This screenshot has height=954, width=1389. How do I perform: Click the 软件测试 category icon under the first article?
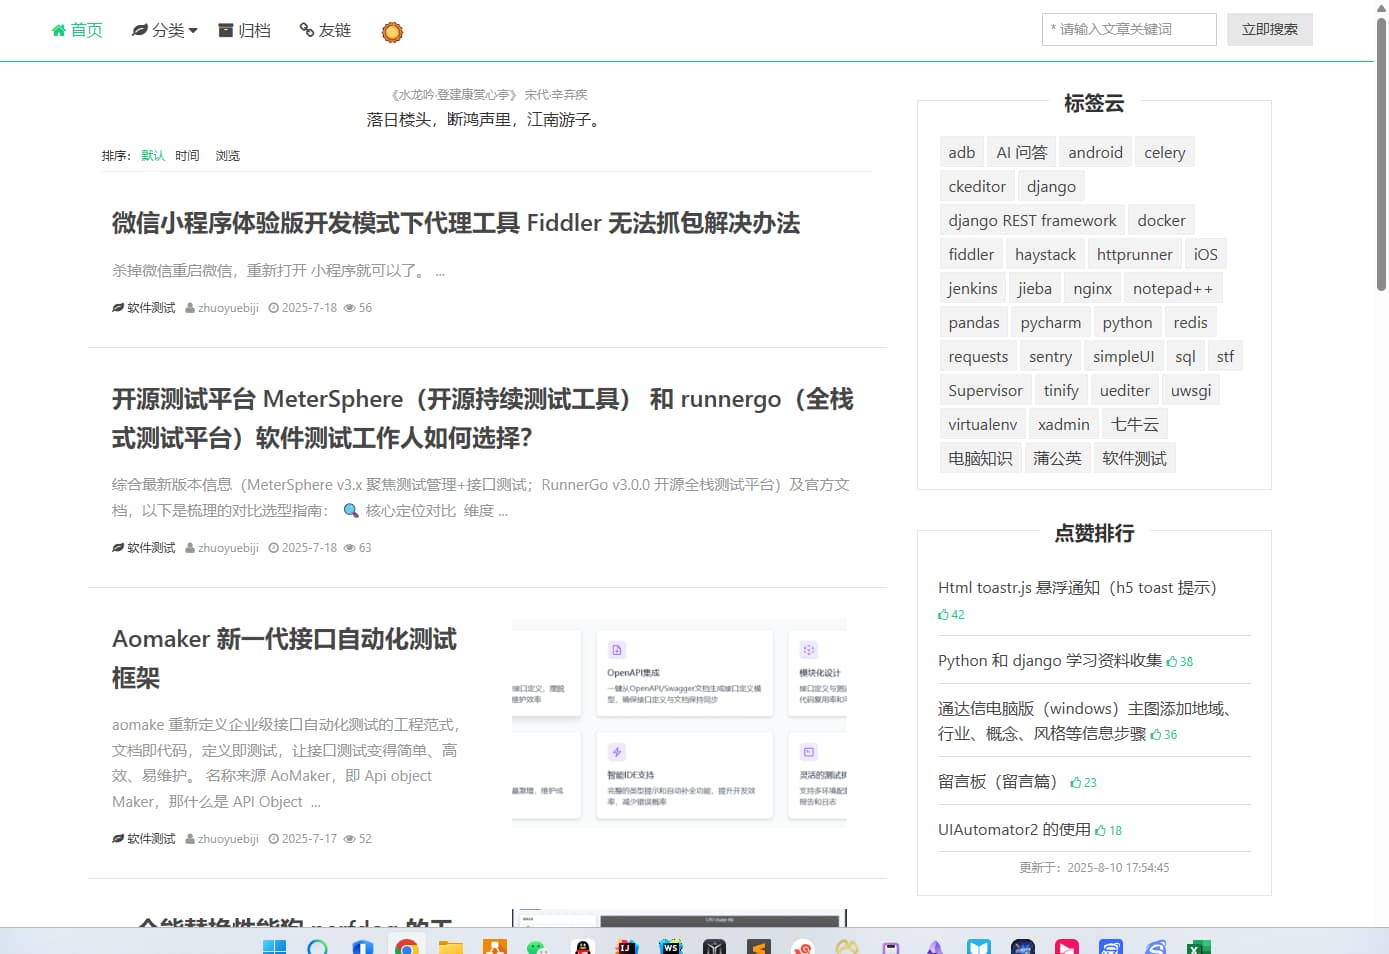click(118, 307)
